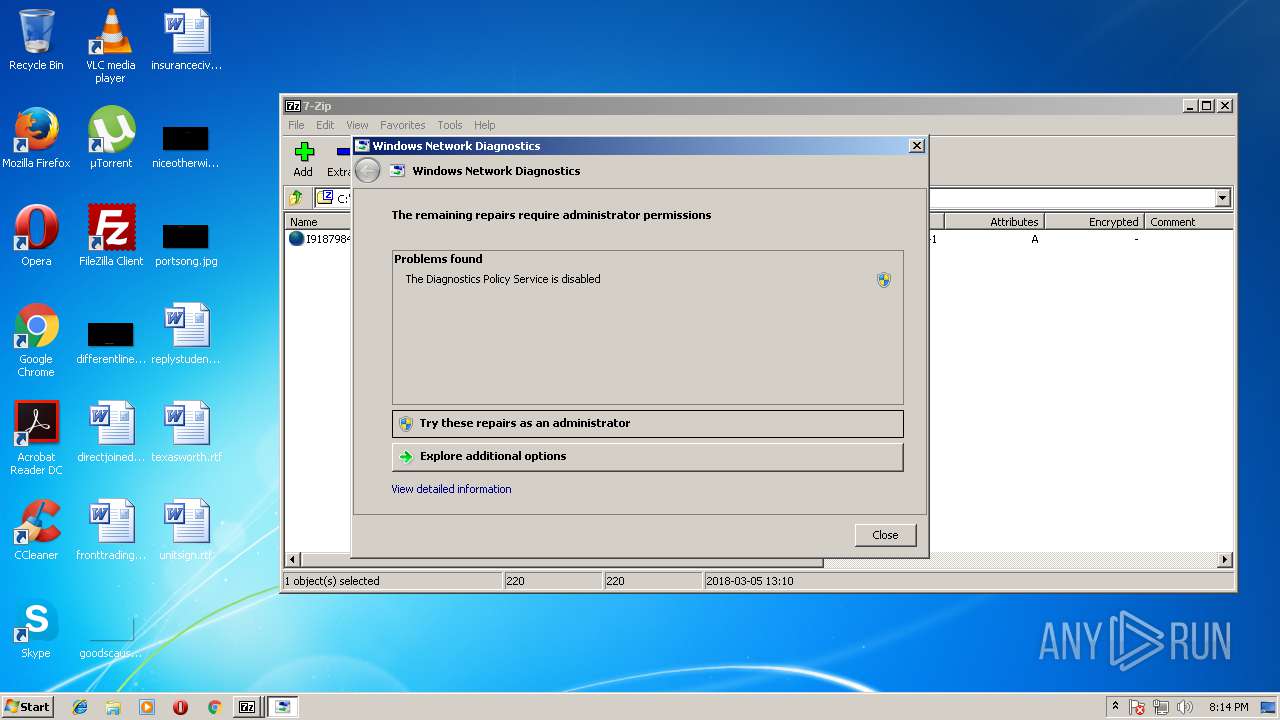This screenshot has height=720, width=1280.
Task: Launch µTorrent desktop shortcut
Action: click(x=111, y=138)
